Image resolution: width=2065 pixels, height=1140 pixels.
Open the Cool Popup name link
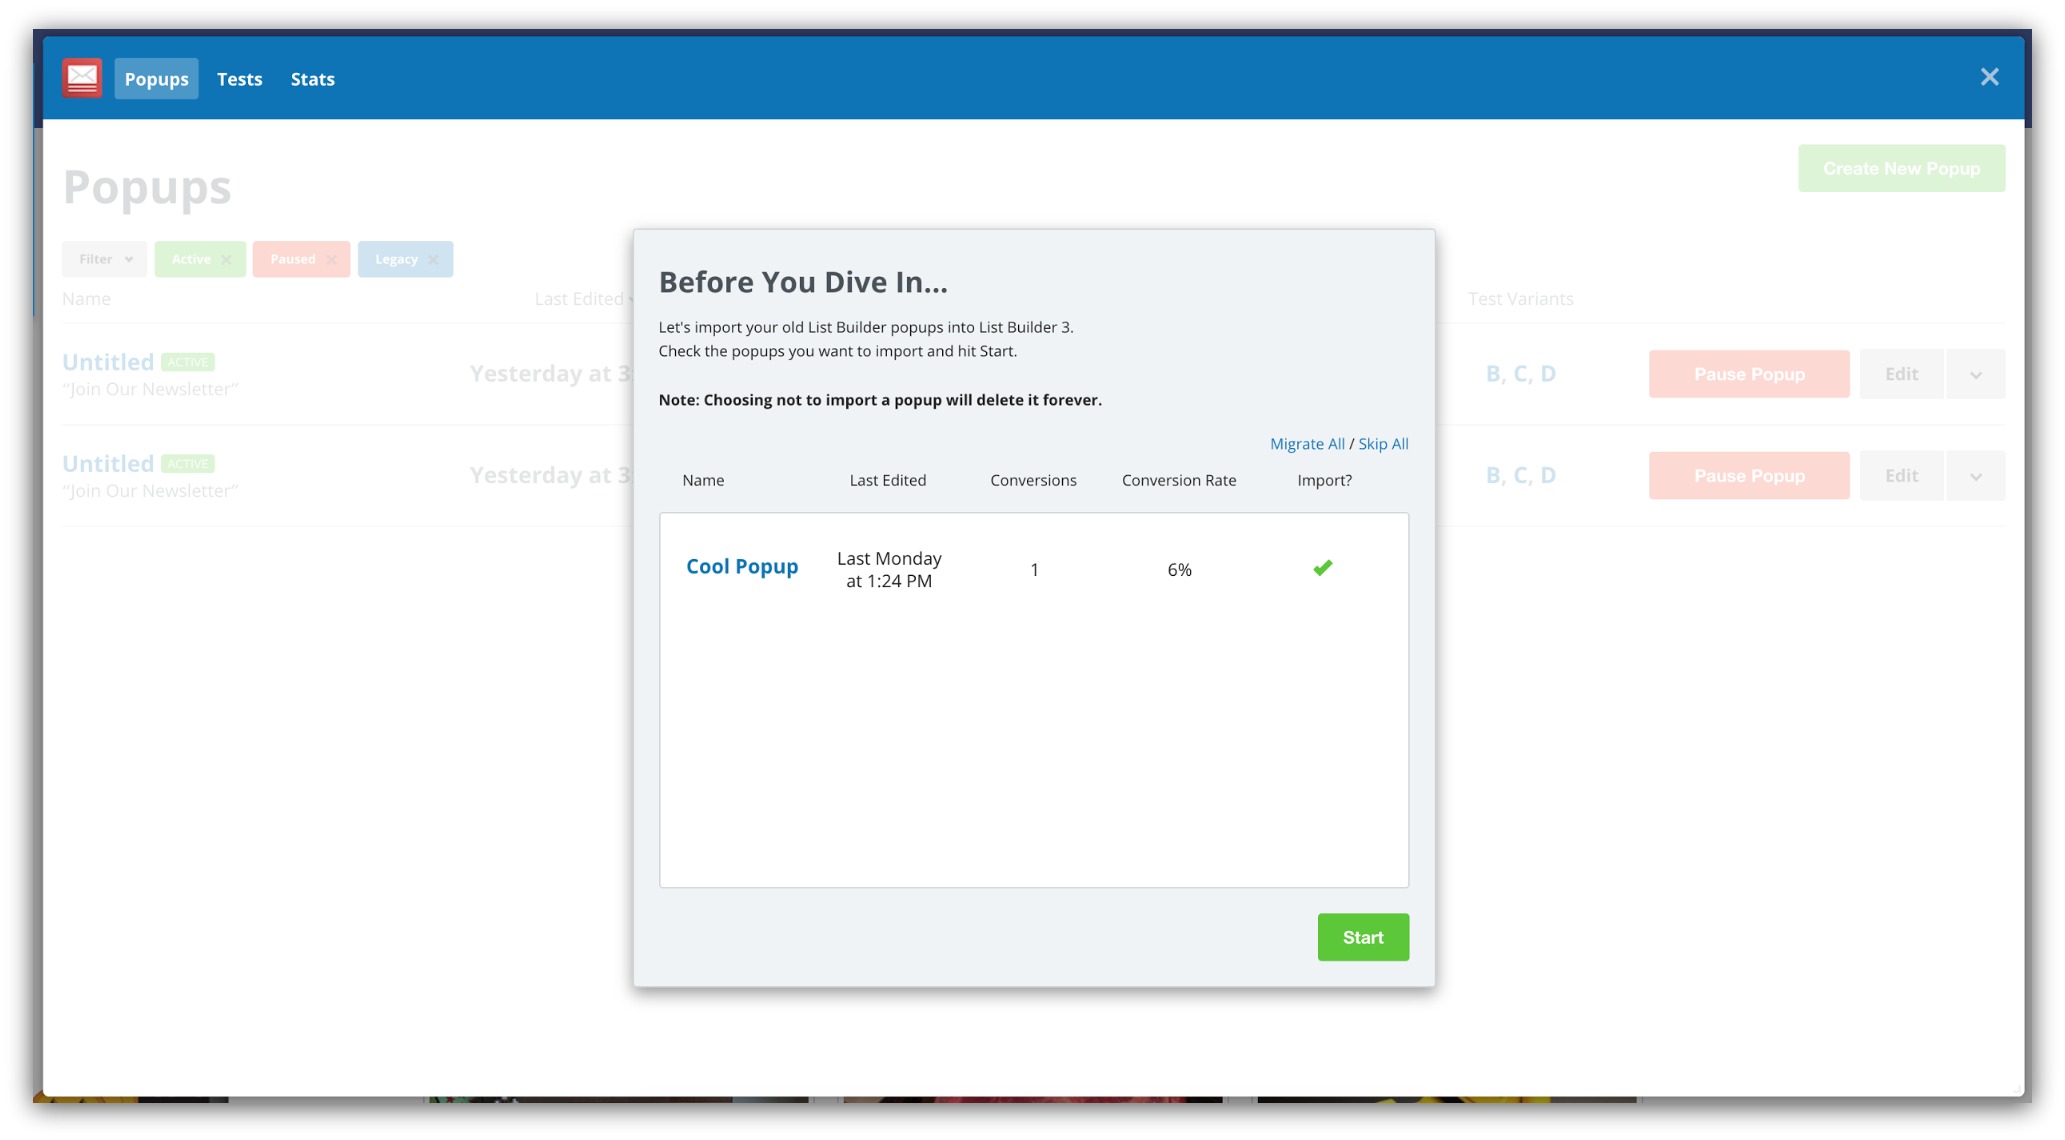(x=742, y=566)
